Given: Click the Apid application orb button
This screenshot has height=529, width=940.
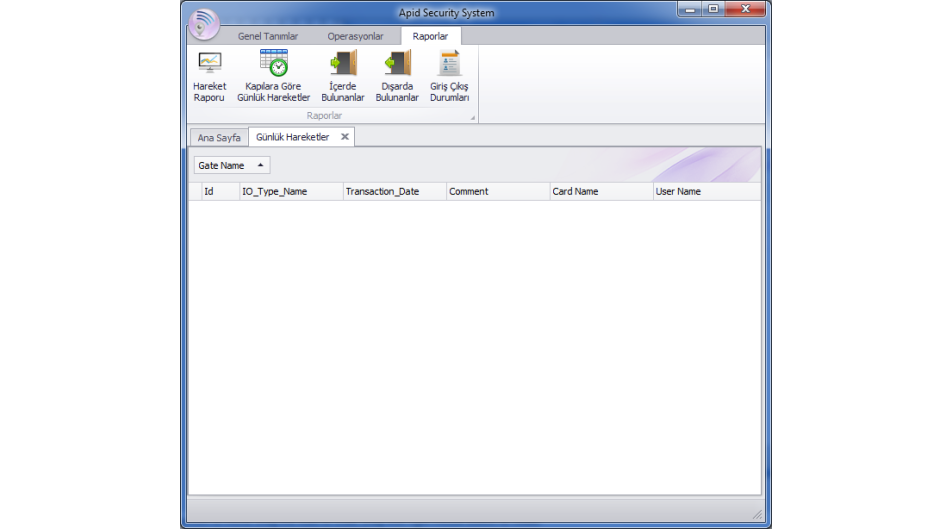Looking at the screenshot, I should click(x=204, y=24).
